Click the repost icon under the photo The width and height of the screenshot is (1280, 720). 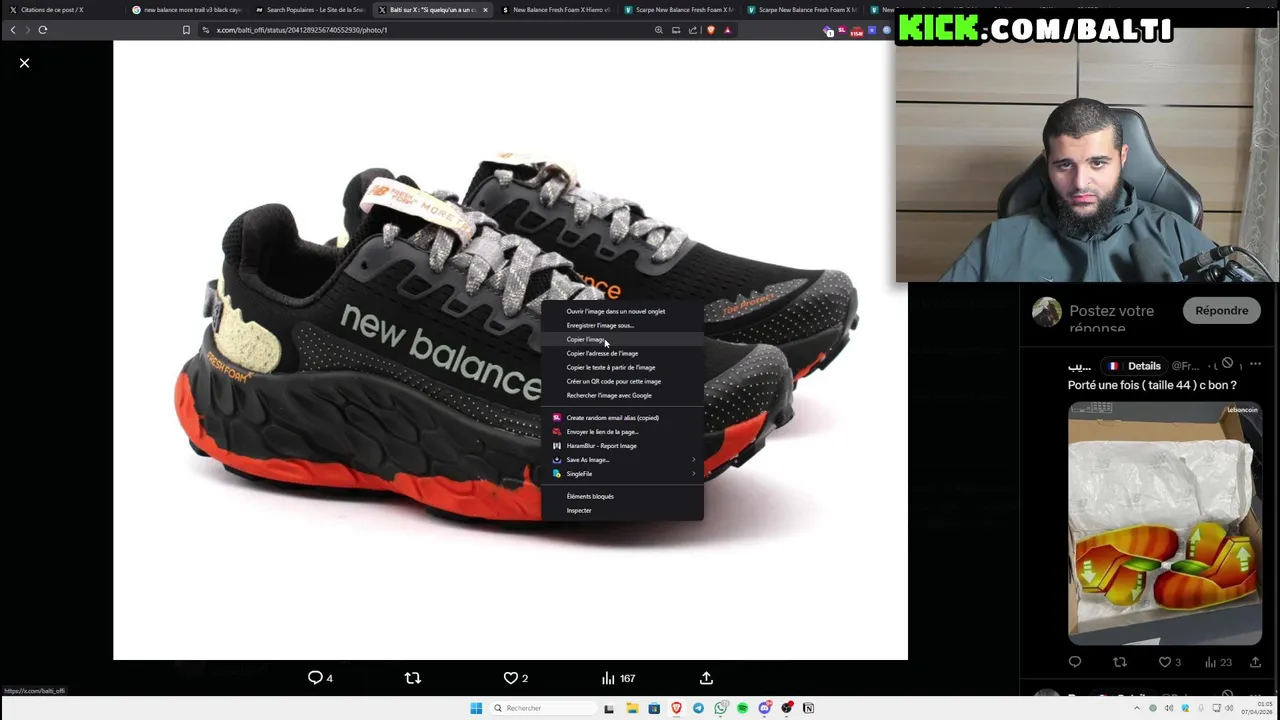(x=413, y=678)
